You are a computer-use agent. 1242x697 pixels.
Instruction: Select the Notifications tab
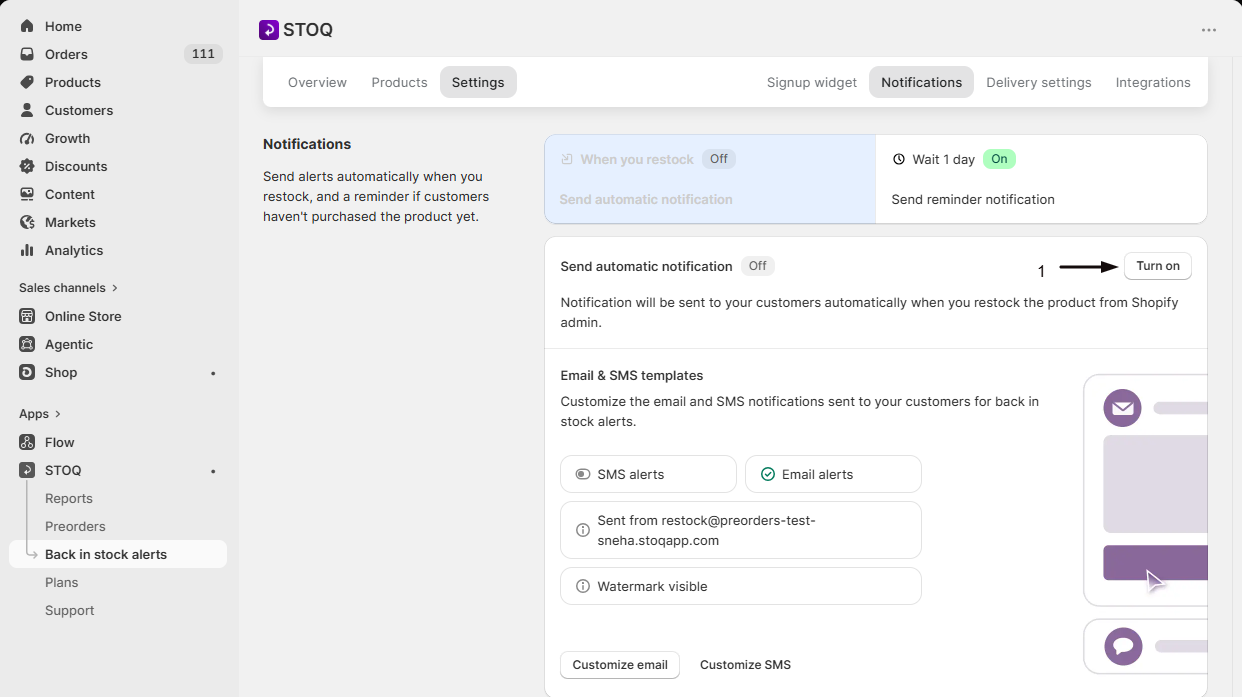pos(922,82)
